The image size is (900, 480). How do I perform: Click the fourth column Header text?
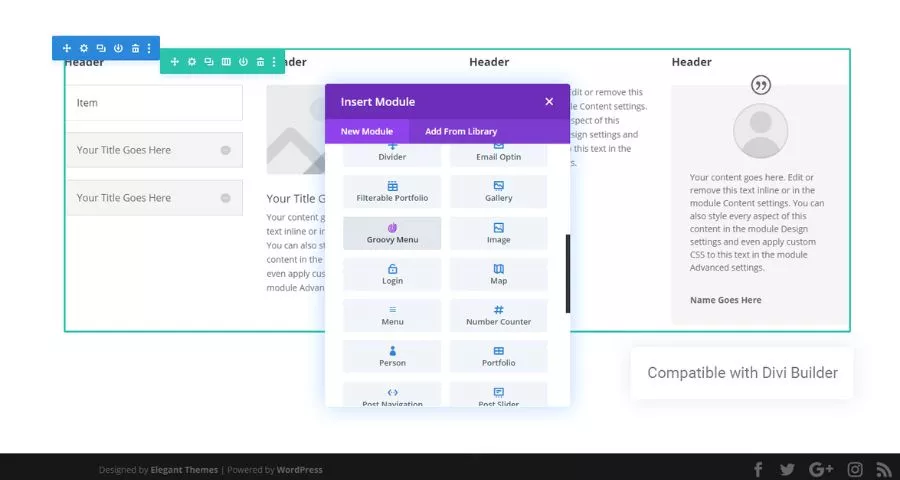[x=692, y=62]
